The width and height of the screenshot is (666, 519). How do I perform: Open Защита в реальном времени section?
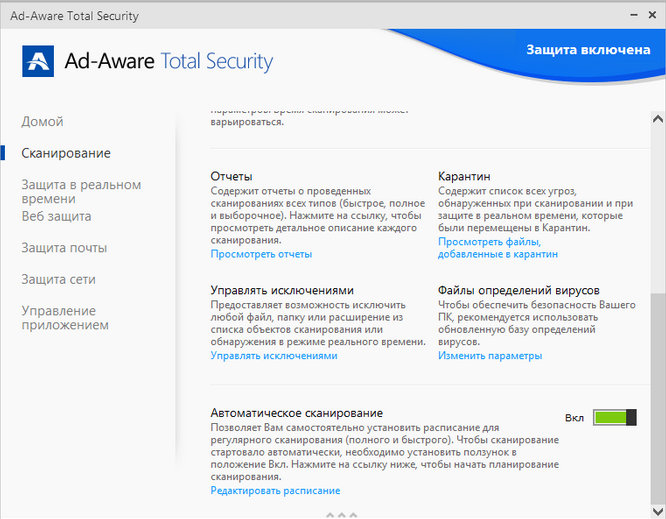(81, 192)
